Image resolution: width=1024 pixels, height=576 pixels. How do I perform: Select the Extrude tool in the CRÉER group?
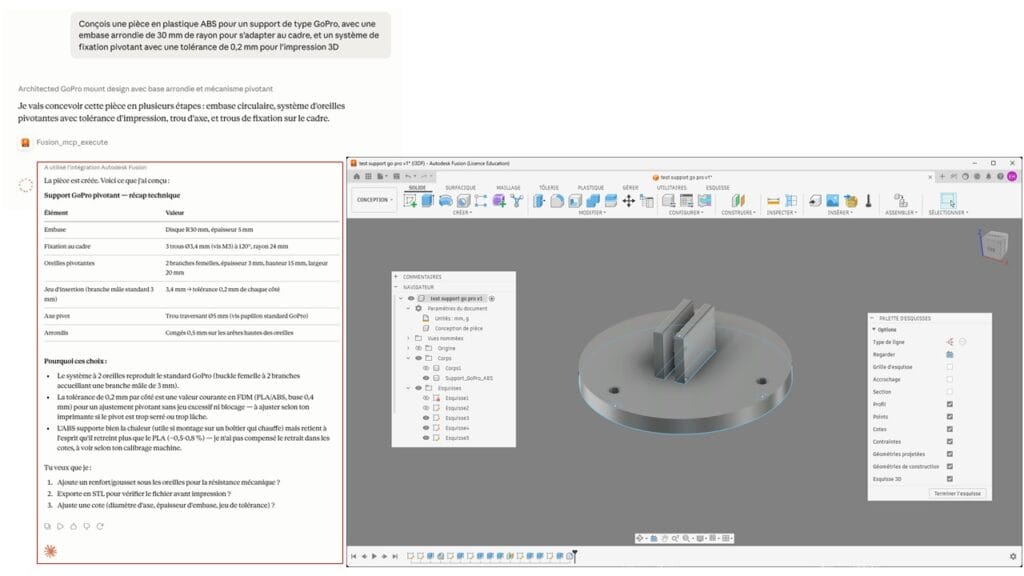point(428,200)
